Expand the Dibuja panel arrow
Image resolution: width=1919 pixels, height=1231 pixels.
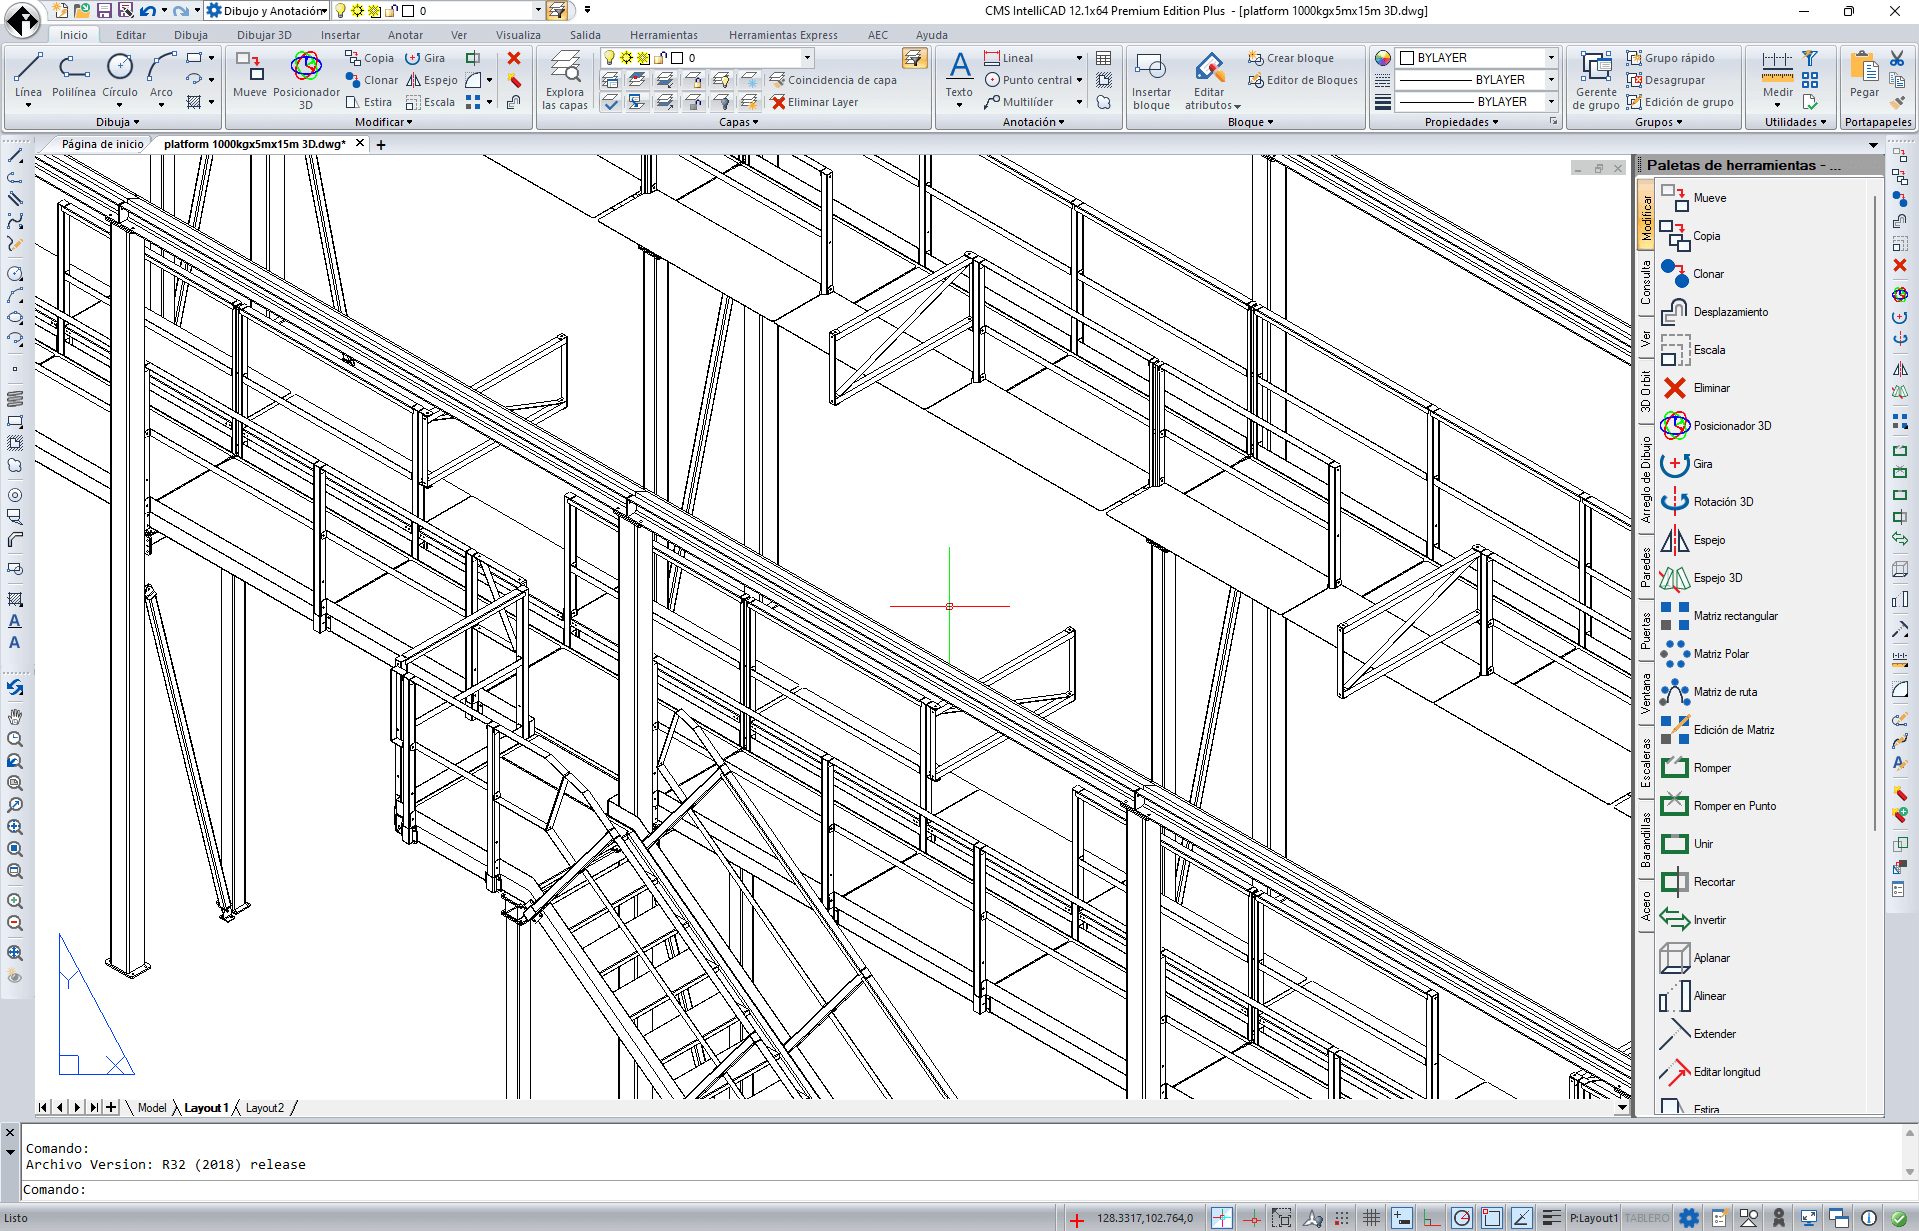[x=136, y=123]
